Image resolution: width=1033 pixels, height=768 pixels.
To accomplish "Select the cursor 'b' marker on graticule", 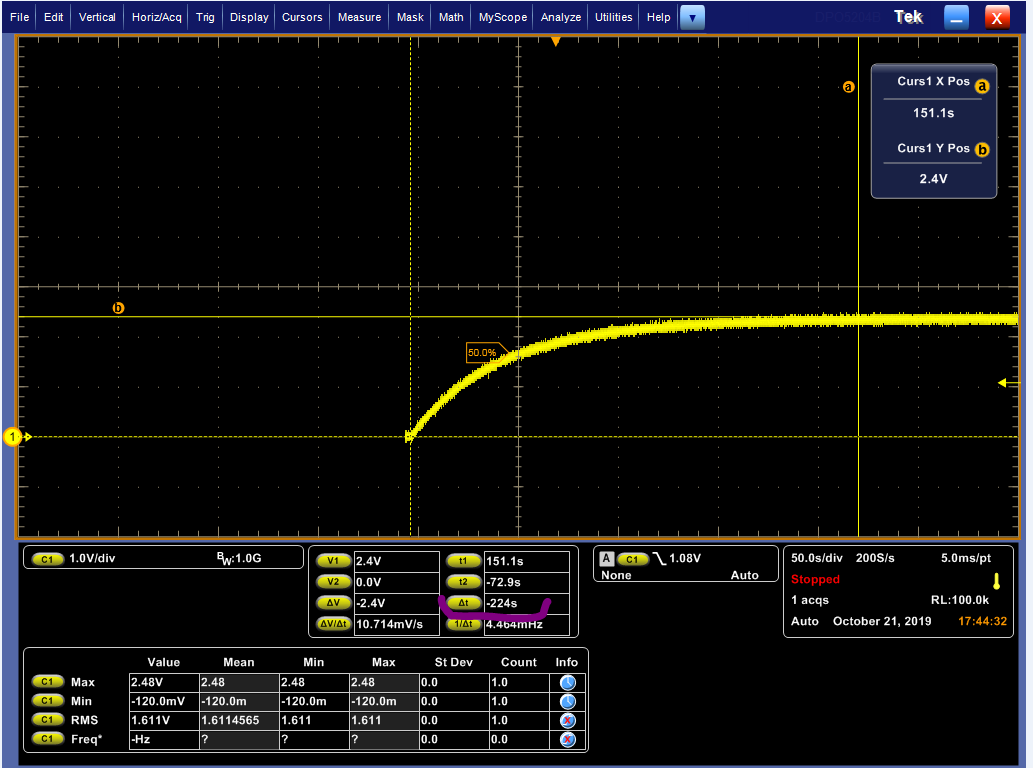I will 118,308.
